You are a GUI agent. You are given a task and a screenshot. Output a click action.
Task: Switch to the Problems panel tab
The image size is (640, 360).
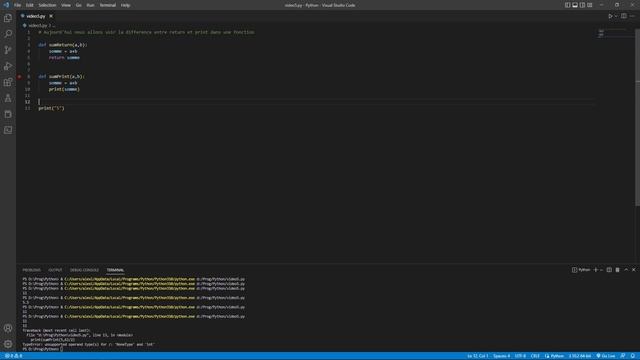31,270
